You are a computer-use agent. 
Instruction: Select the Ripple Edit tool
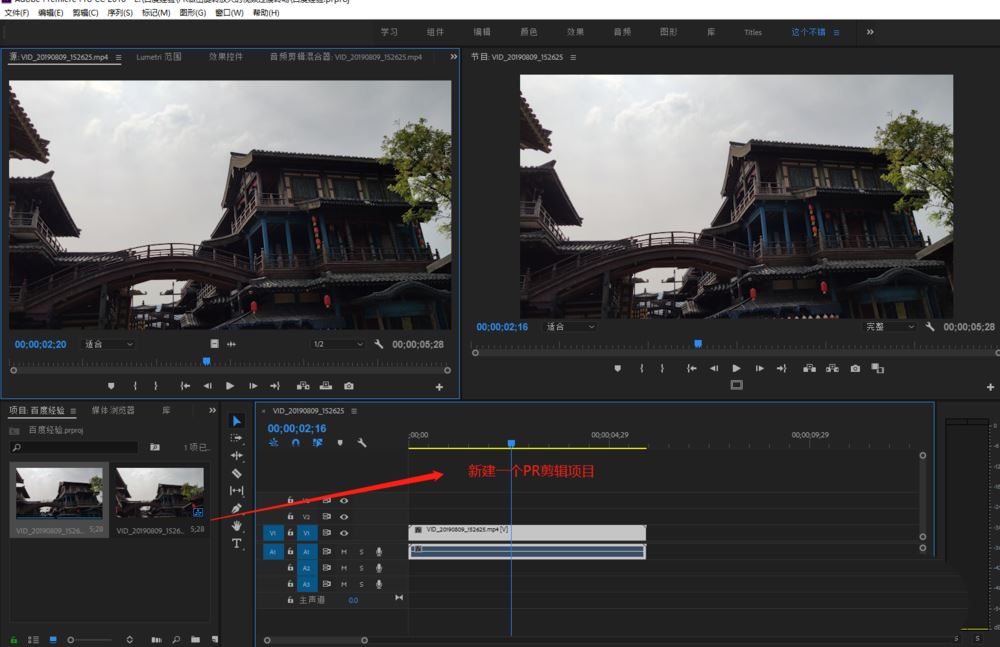click(236, 454)
